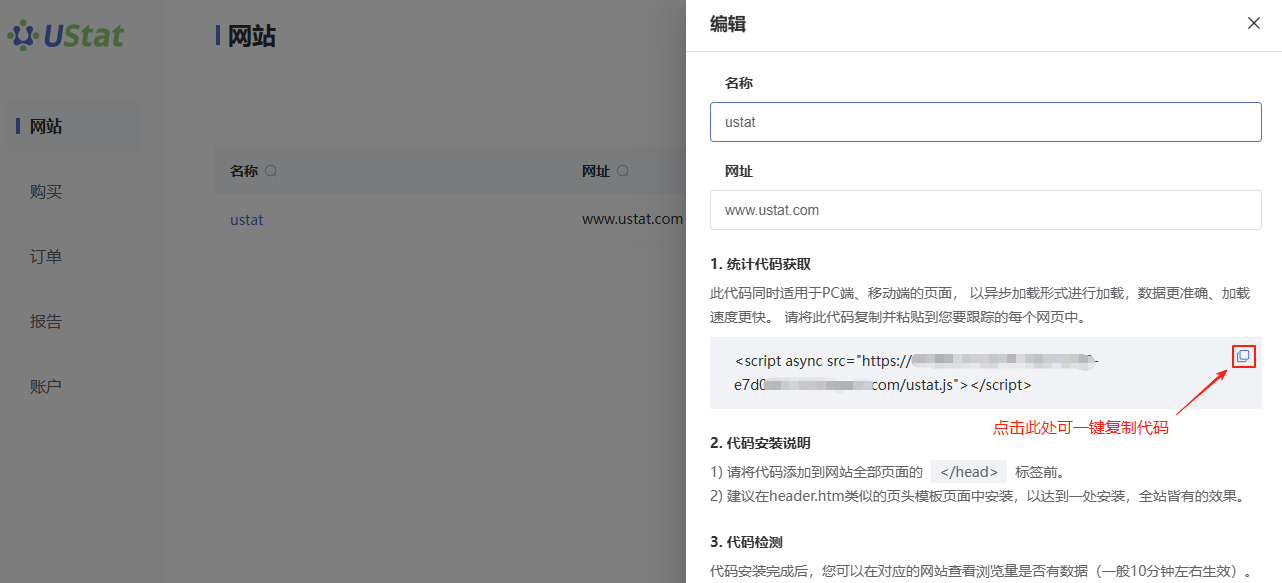This screenshot has height=583, width=1282.
Task: Click the </head> tag label
Action: tap(969, 472)
